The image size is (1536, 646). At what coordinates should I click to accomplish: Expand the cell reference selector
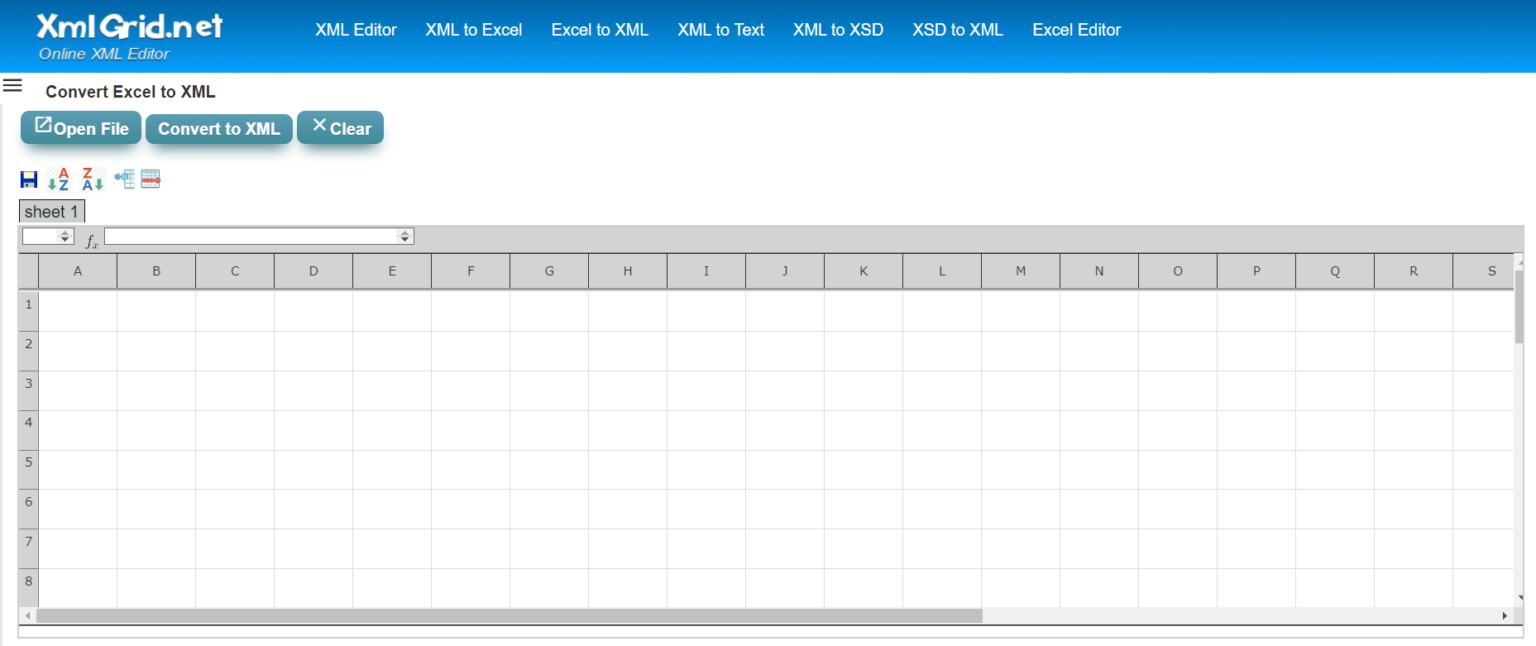click(66, 236)
